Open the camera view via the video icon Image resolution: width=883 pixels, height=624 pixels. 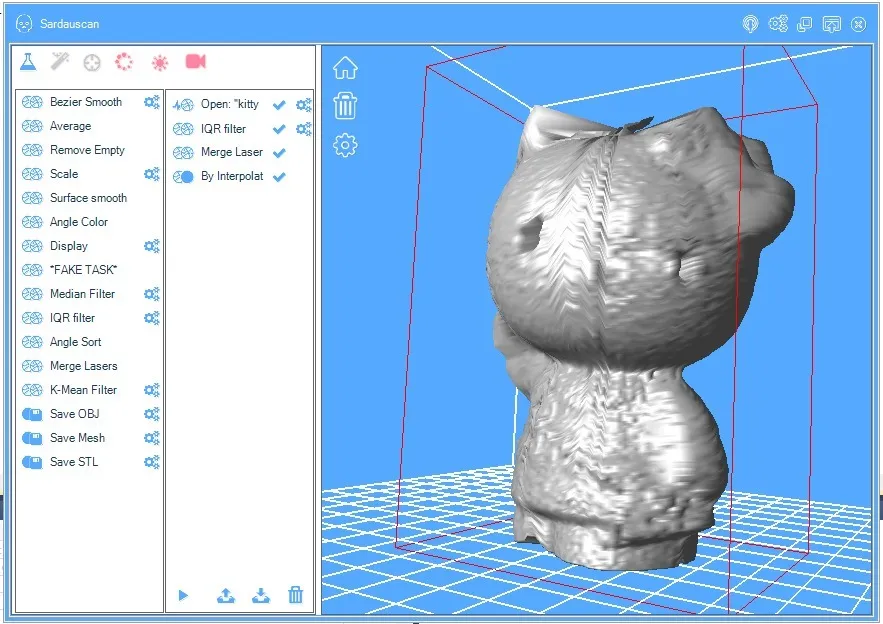click(194, 61)
